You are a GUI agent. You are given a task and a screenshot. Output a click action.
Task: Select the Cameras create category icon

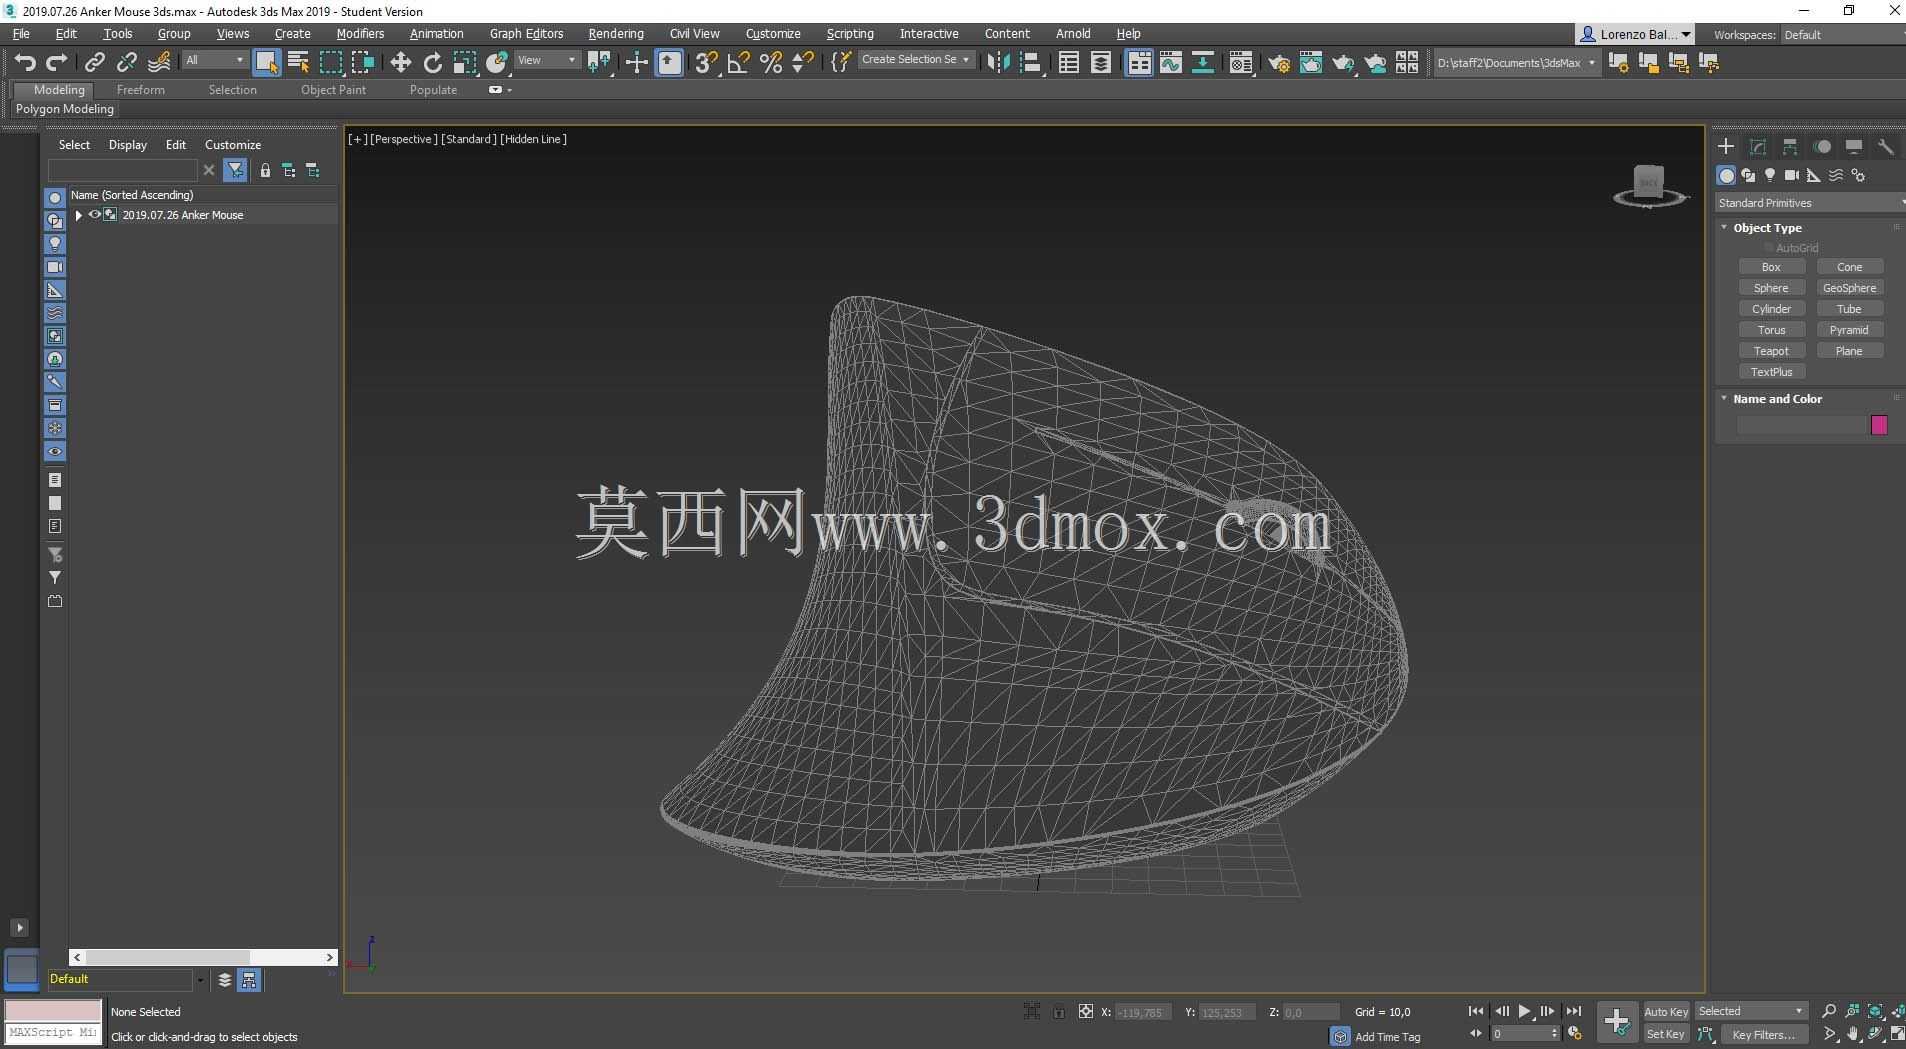pos(1792,175)
